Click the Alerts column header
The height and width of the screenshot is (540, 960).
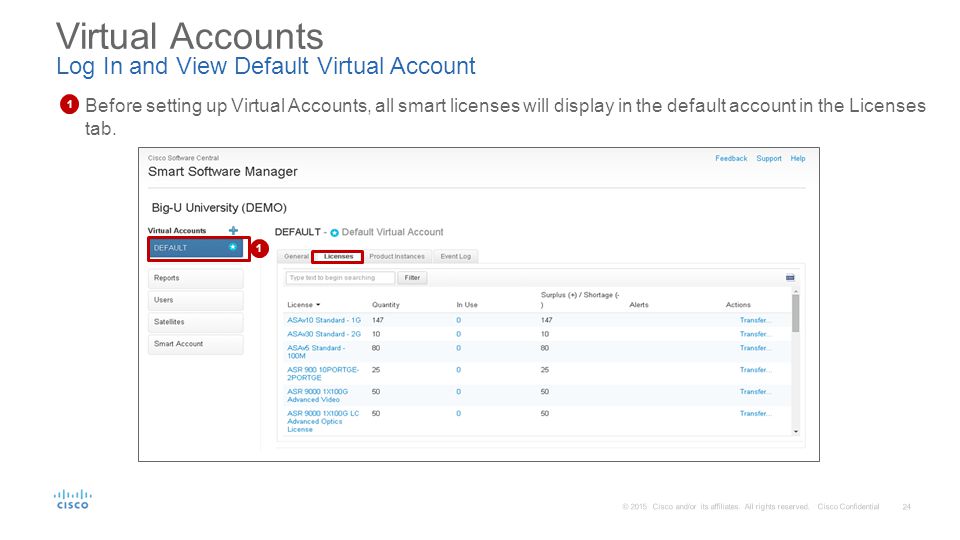pyautogui.click(x=639, y=305)
